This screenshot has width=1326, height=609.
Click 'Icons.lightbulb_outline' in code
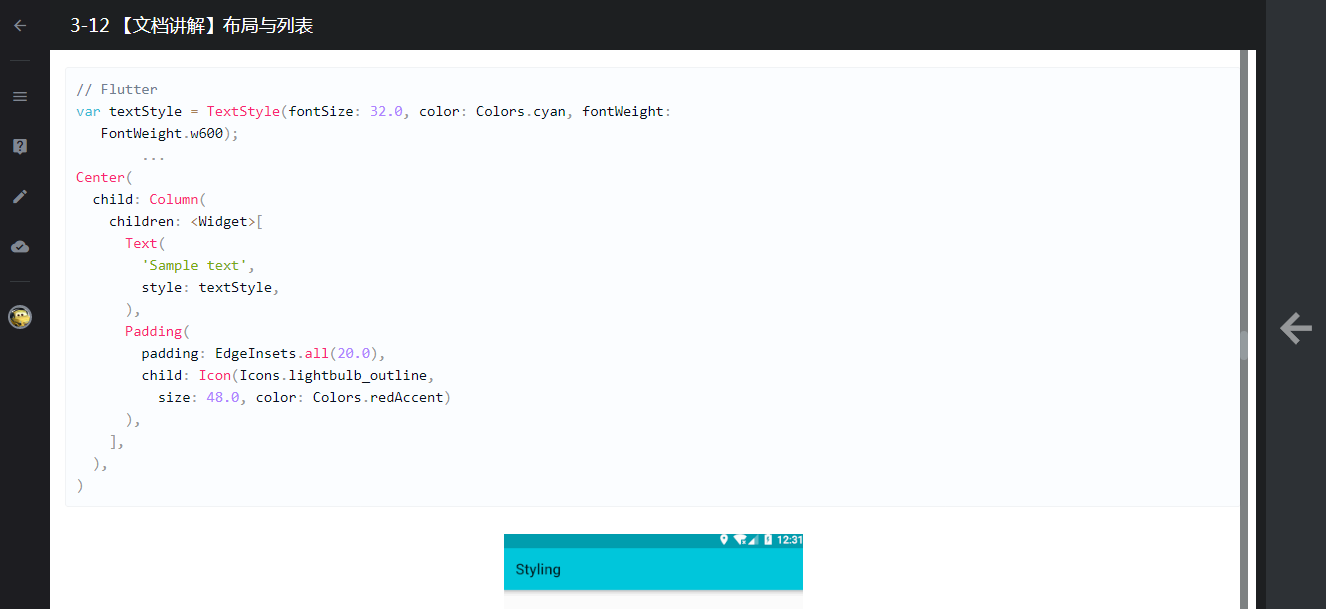coord(334,375)
